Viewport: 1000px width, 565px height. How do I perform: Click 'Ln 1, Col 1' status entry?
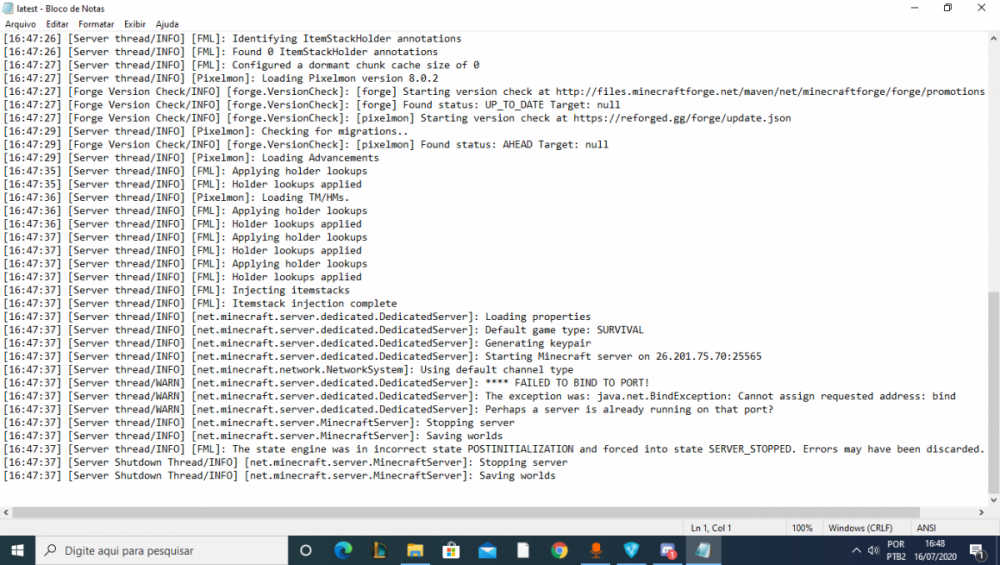tap(710, 528)
